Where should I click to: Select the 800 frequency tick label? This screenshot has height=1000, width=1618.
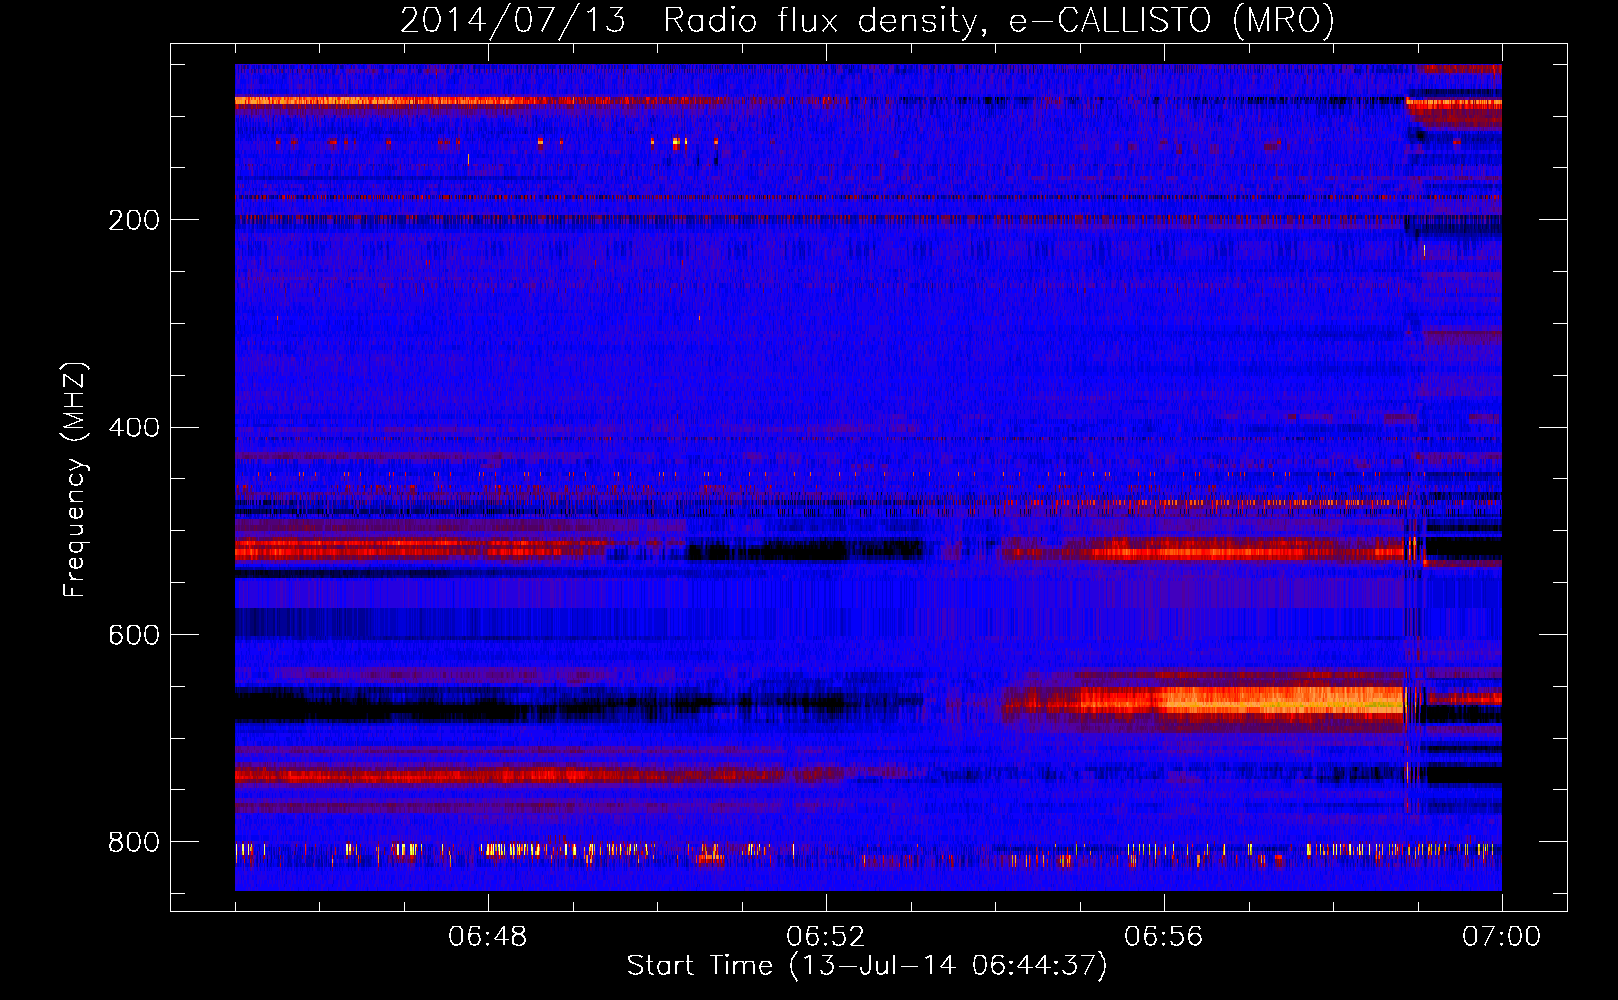(x=134, y=842)
